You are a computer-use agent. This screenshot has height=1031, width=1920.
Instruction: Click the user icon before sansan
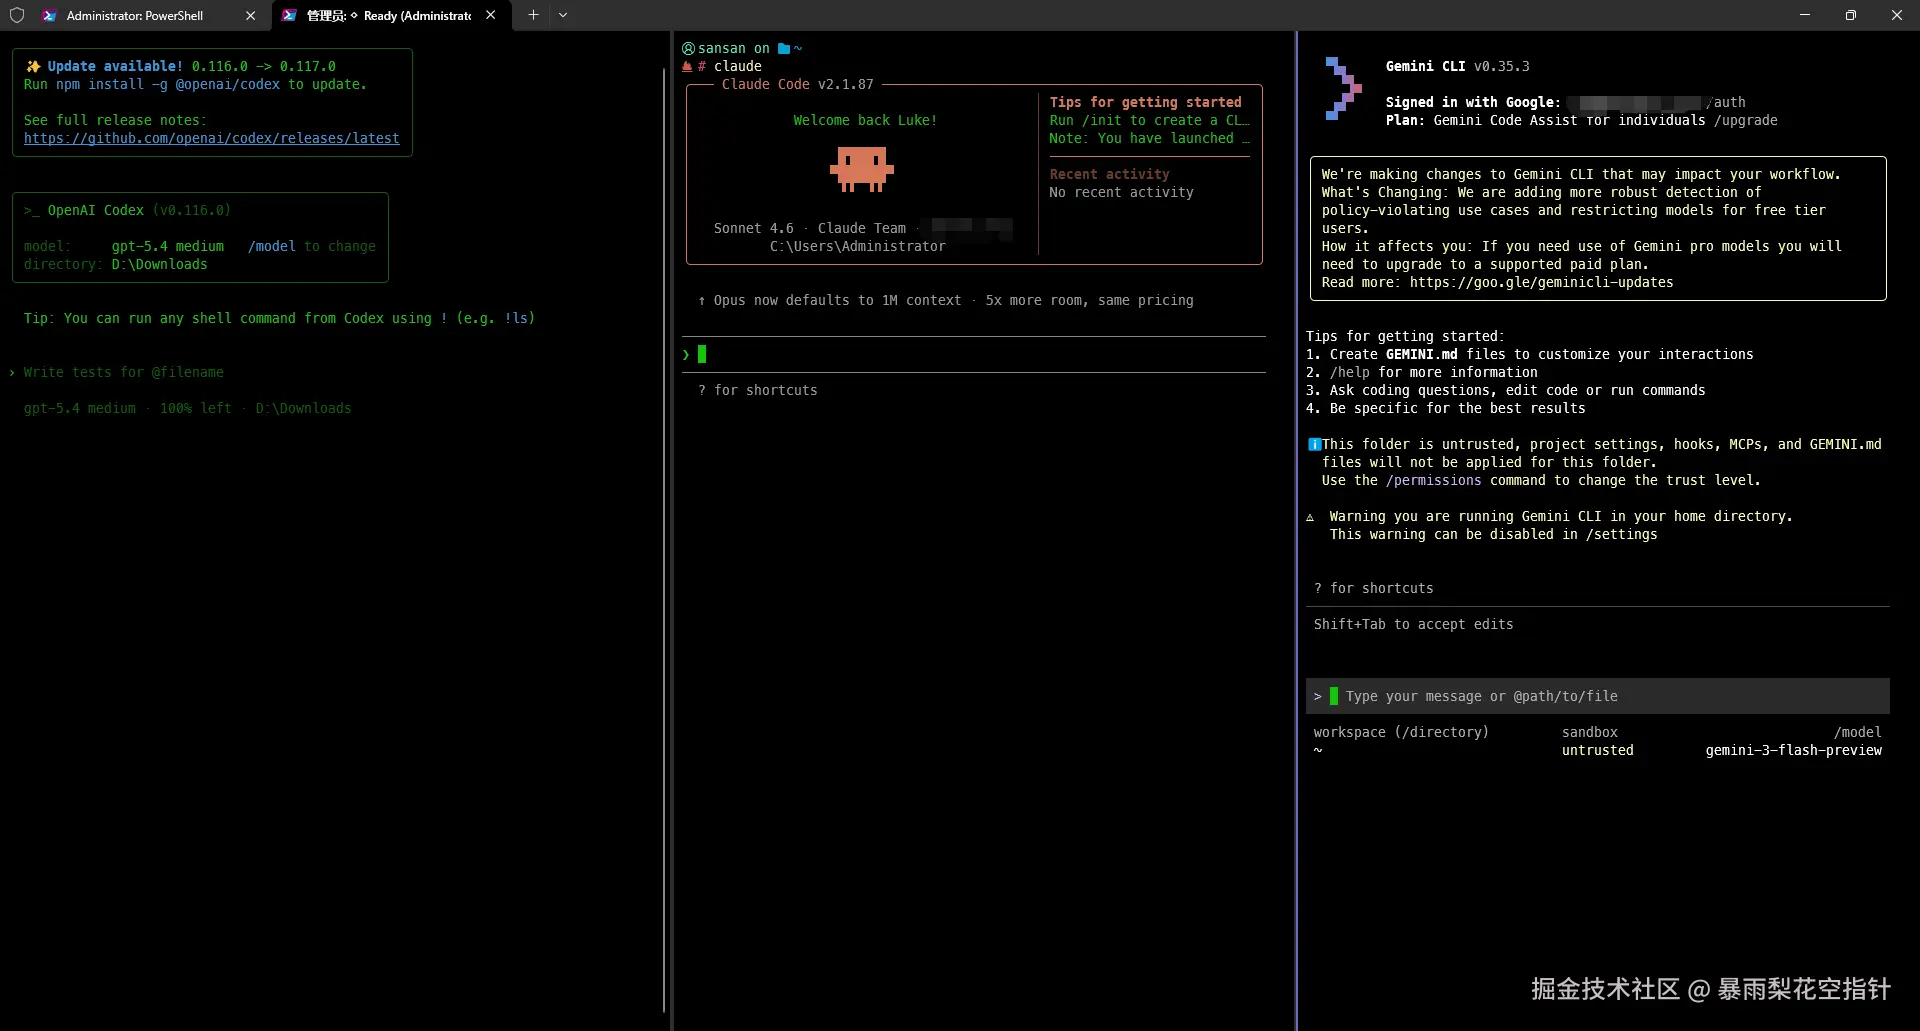coord(688,48)
